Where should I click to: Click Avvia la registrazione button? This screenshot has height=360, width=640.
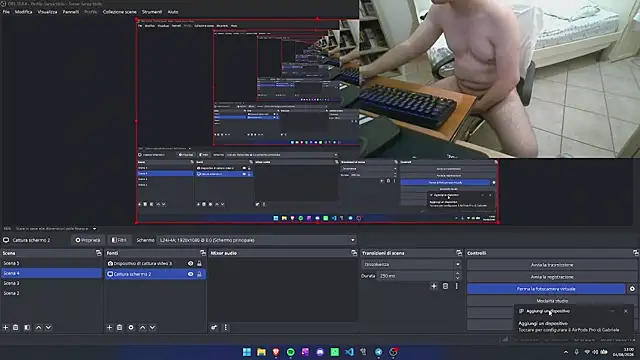pyautogui.click(x=552, y=277)
